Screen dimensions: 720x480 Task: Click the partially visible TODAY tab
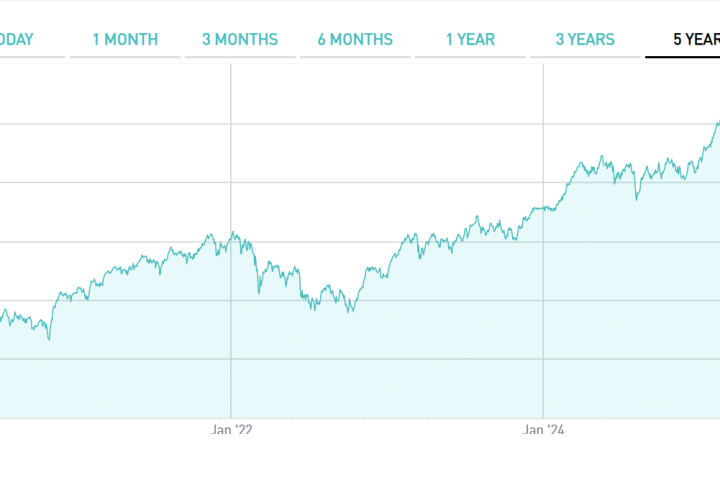(x=17, y=40)
